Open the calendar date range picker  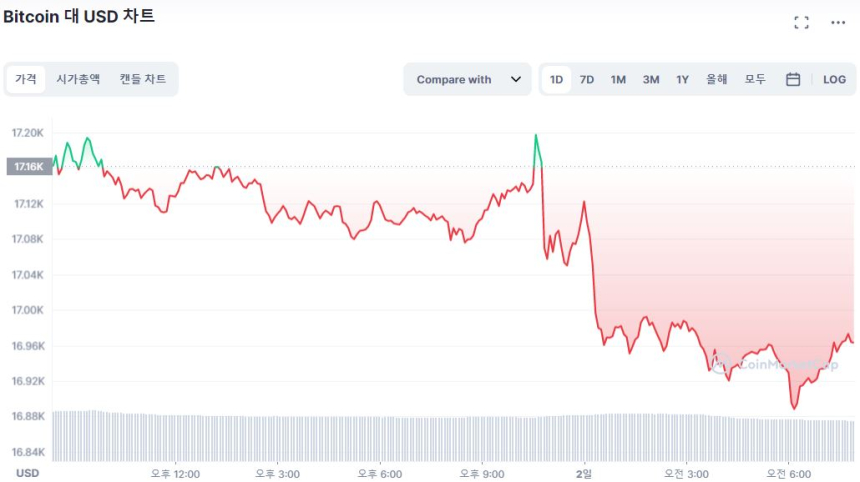click(x=793, y=80)
